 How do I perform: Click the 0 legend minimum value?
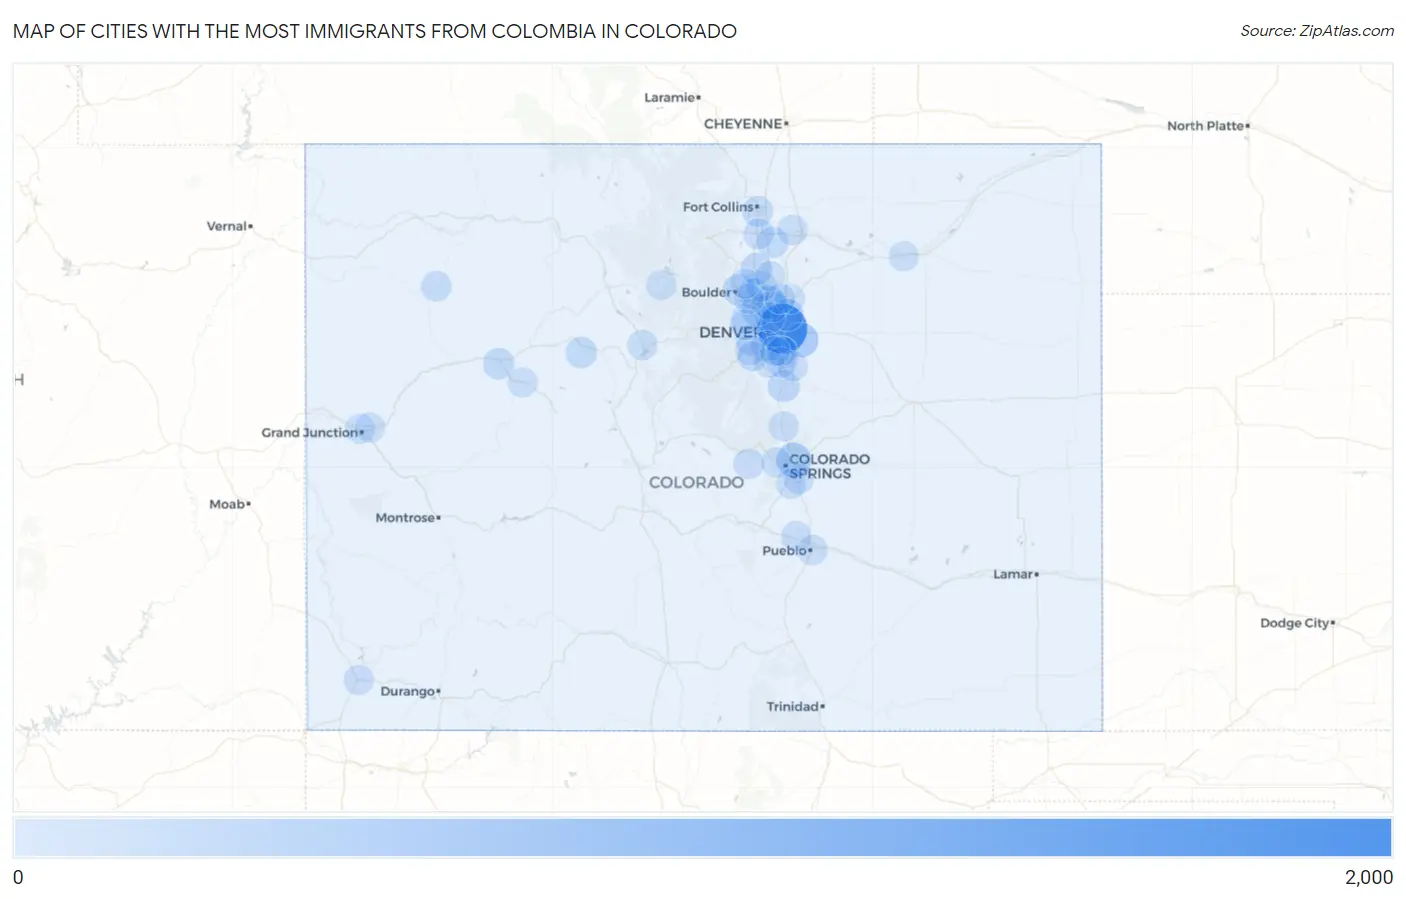point(18,877)
